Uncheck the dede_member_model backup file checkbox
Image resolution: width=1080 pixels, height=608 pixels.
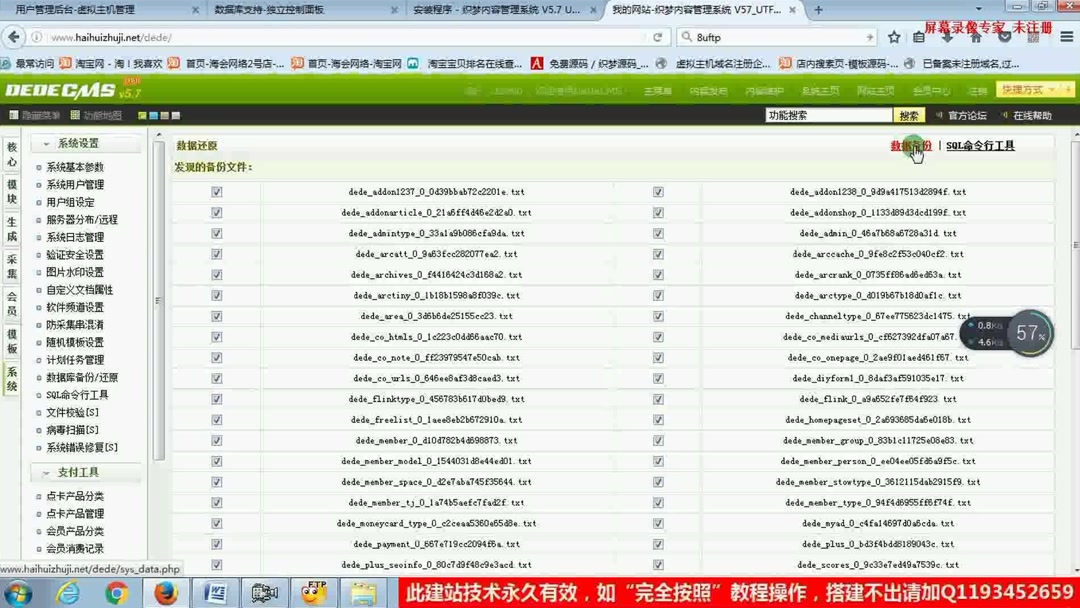point(216,461)
